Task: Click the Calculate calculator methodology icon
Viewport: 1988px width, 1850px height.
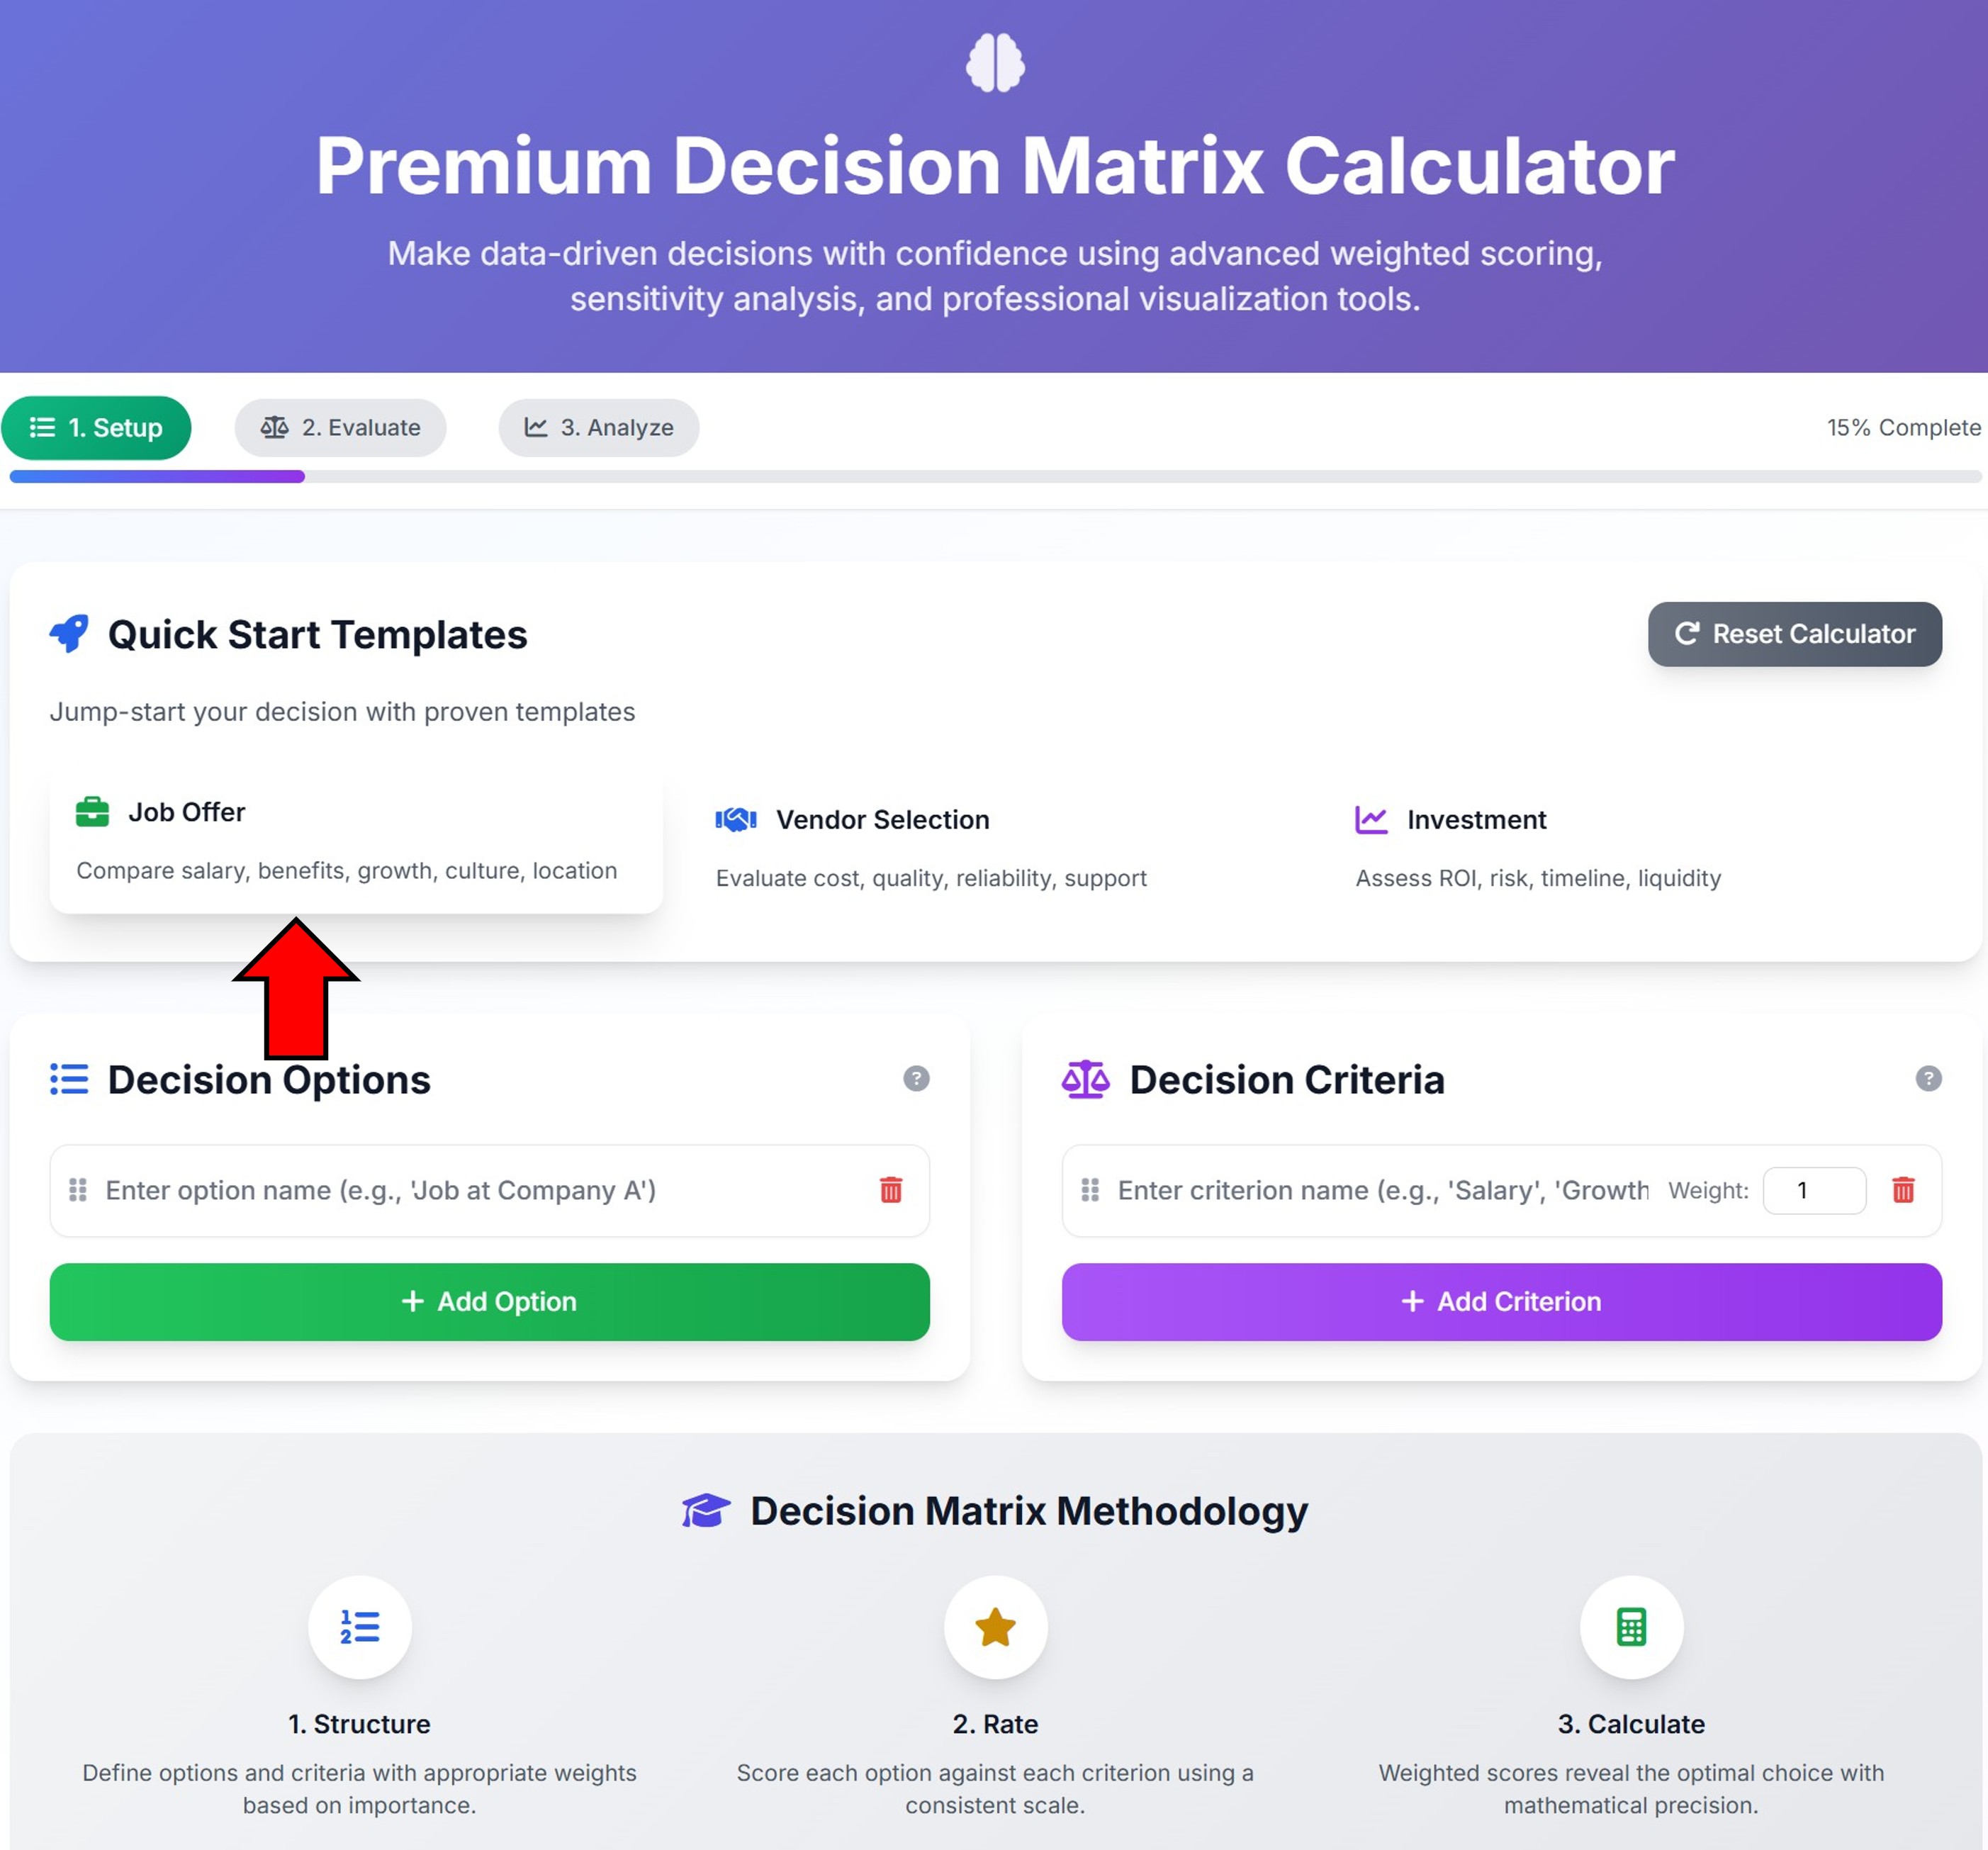Action: (x=1631, y=1628)
